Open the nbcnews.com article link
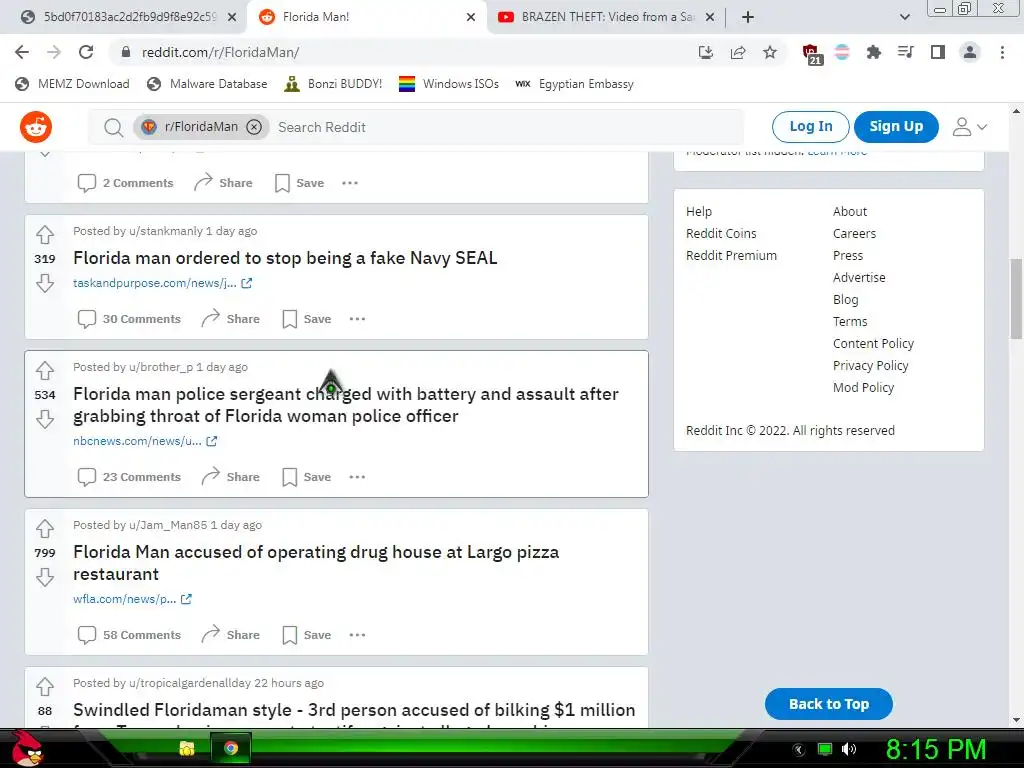 (145, 441)
